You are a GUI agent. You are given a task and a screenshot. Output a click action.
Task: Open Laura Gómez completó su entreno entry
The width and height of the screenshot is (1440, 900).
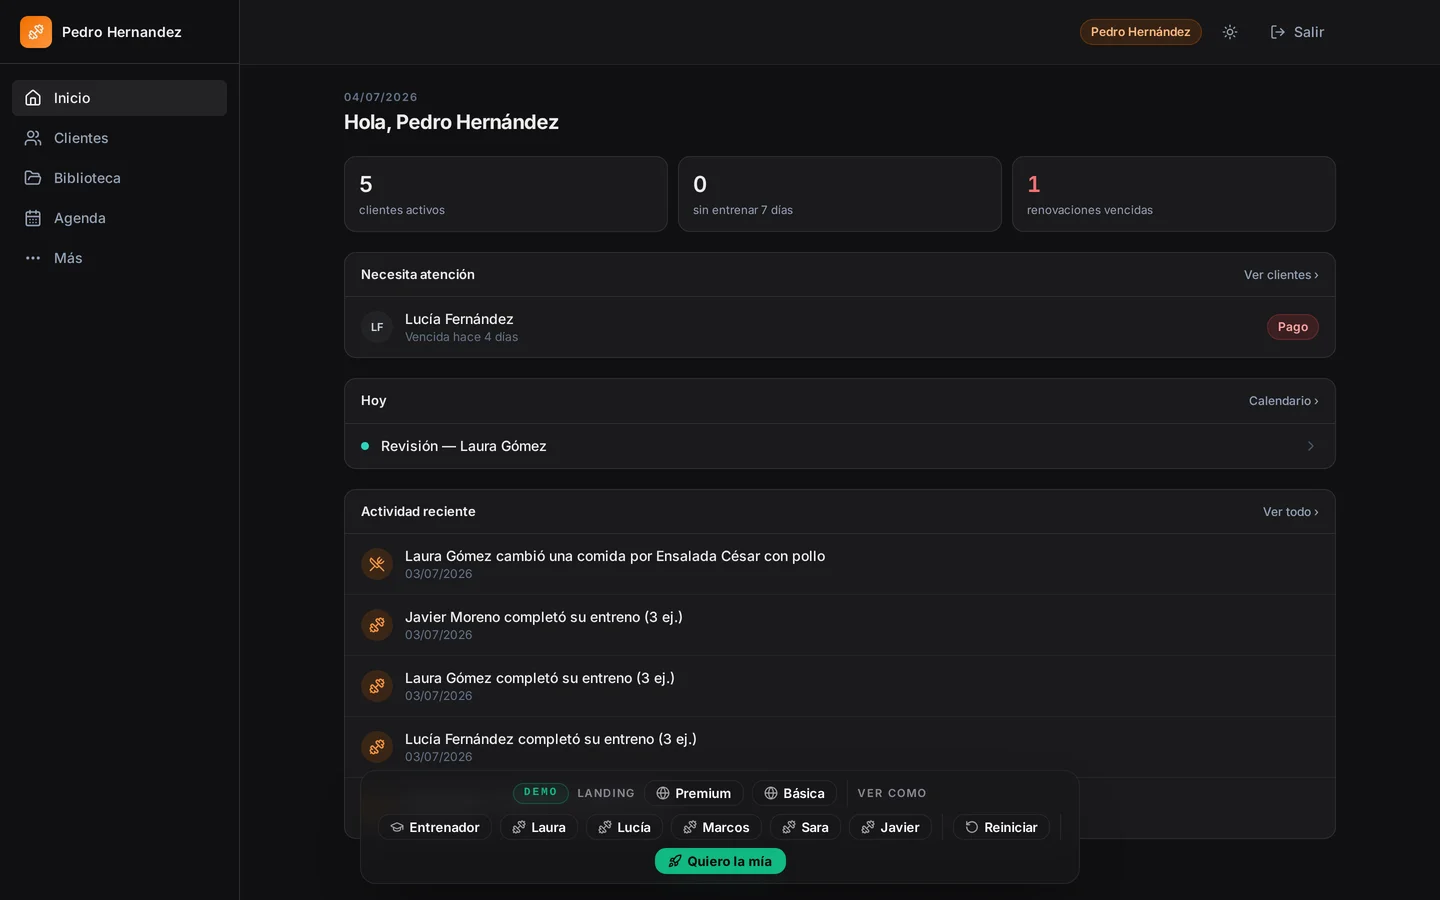click(x=840, y=686)
